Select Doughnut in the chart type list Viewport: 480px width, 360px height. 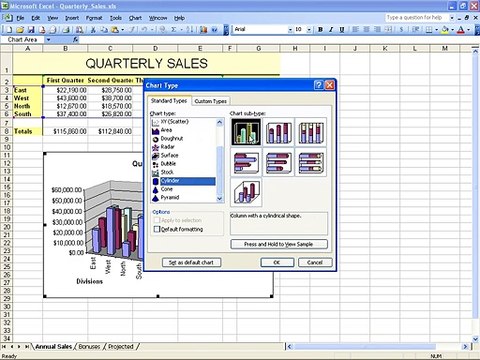point(183,138)
